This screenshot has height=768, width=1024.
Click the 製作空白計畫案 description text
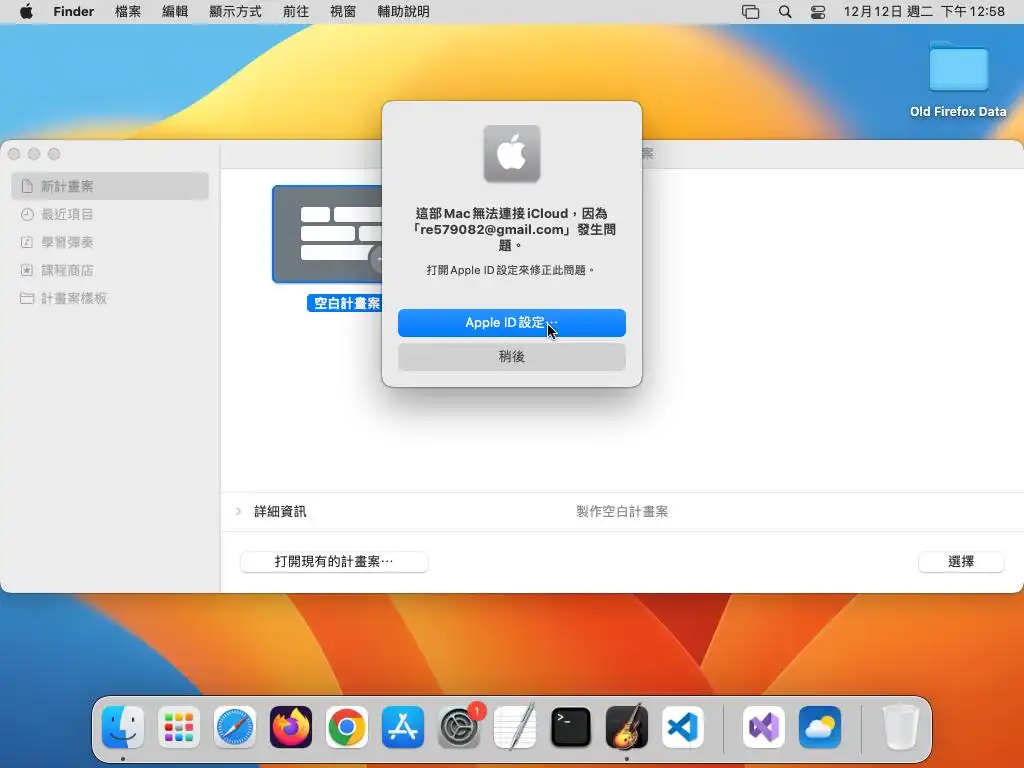tap(622, 511)
